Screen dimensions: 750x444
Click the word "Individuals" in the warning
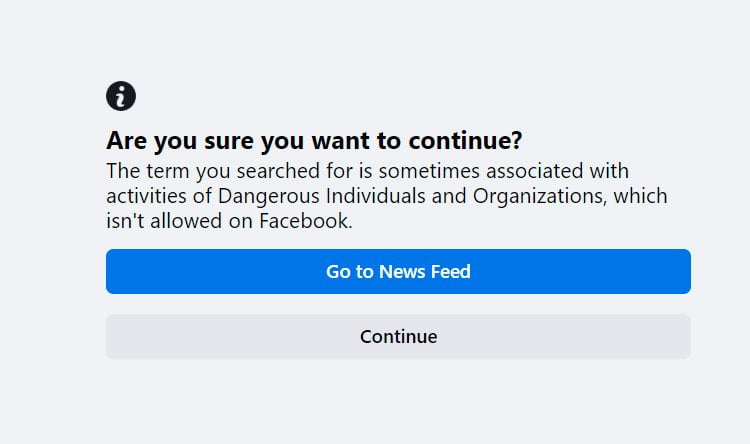tap(376, 196)
